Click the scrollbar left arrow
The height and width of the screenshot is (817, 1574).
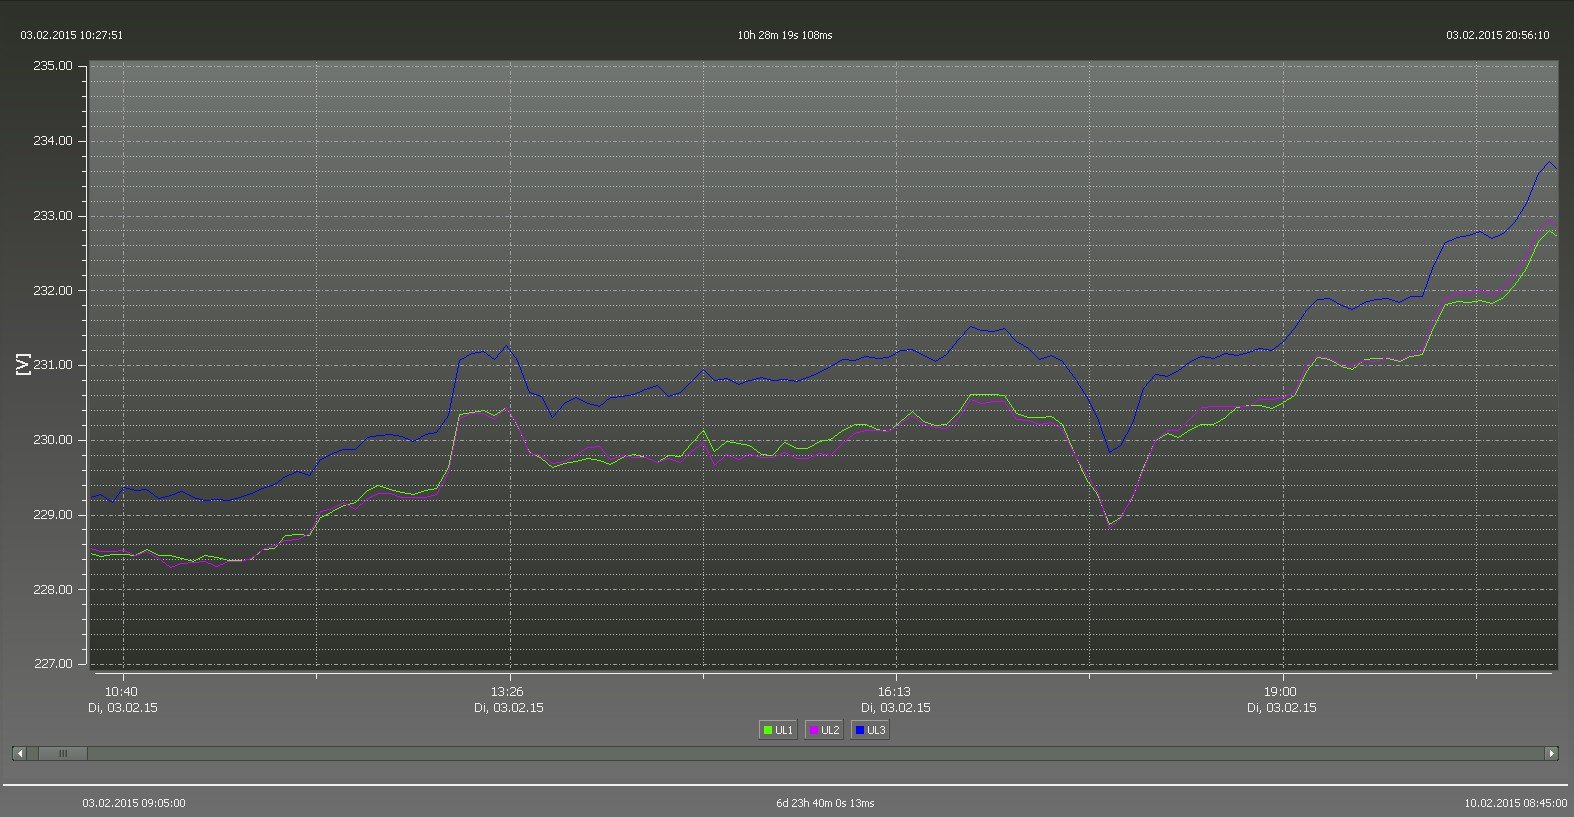coord(19,753)
